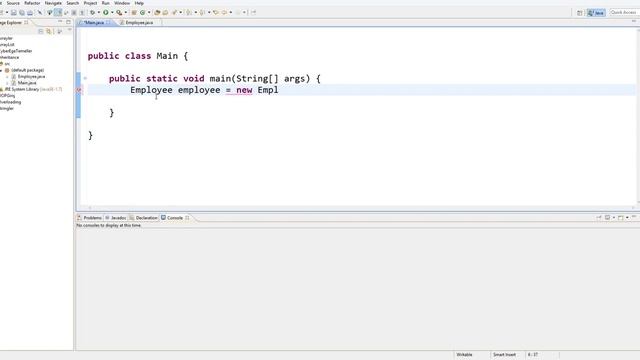Click the Open Perspective icon
The image size is (640, 360).
point(580,13)
